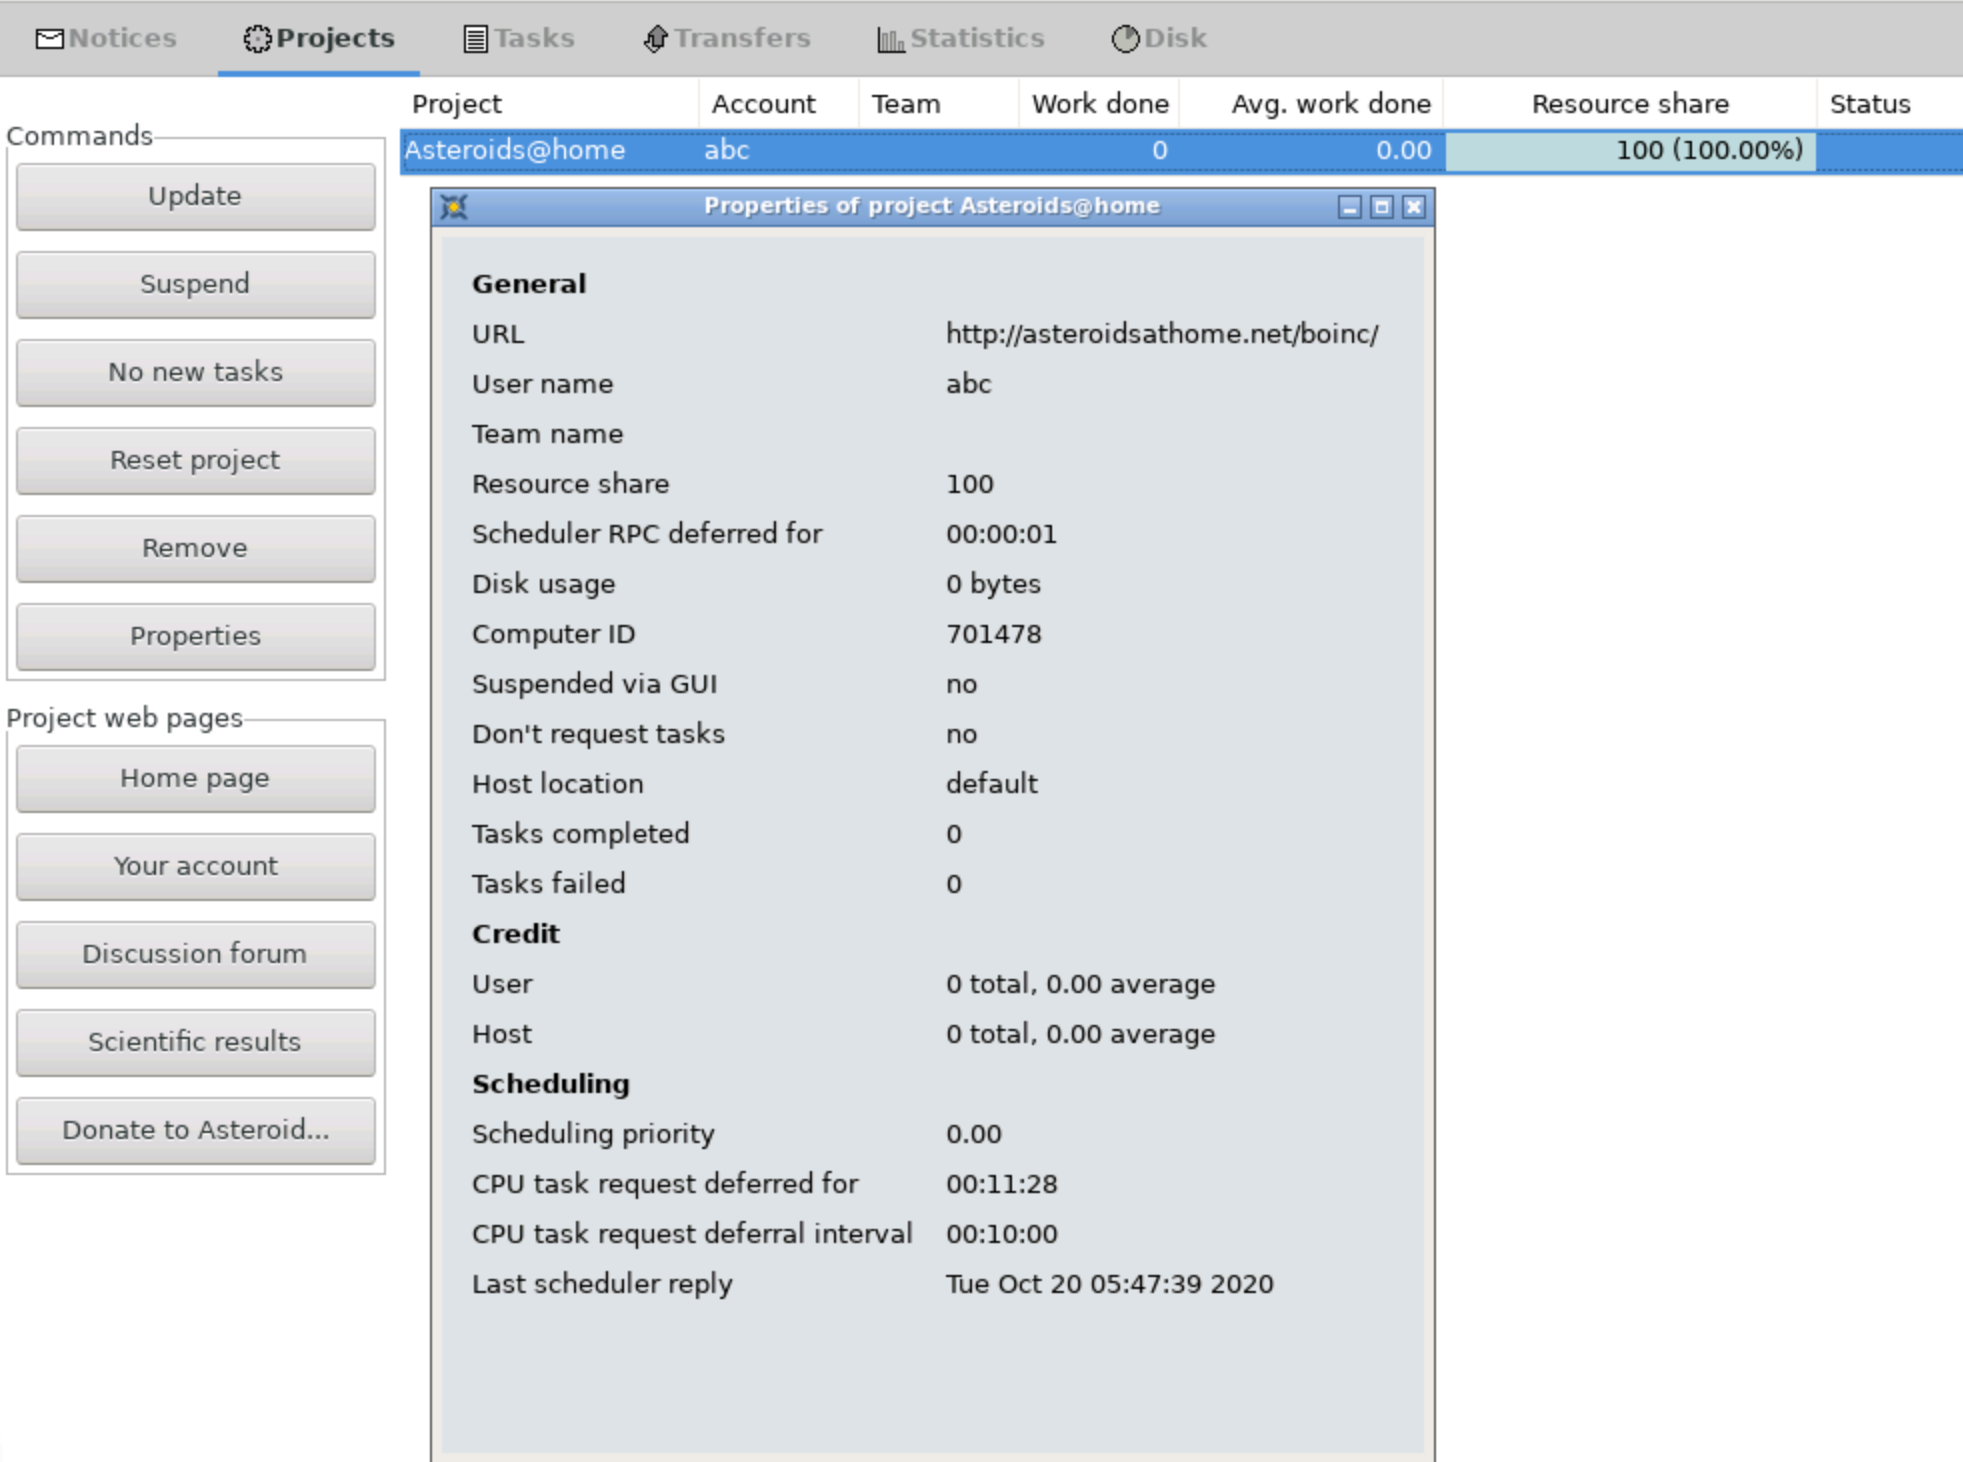Click the account cell 'abc' in project row

727,151
